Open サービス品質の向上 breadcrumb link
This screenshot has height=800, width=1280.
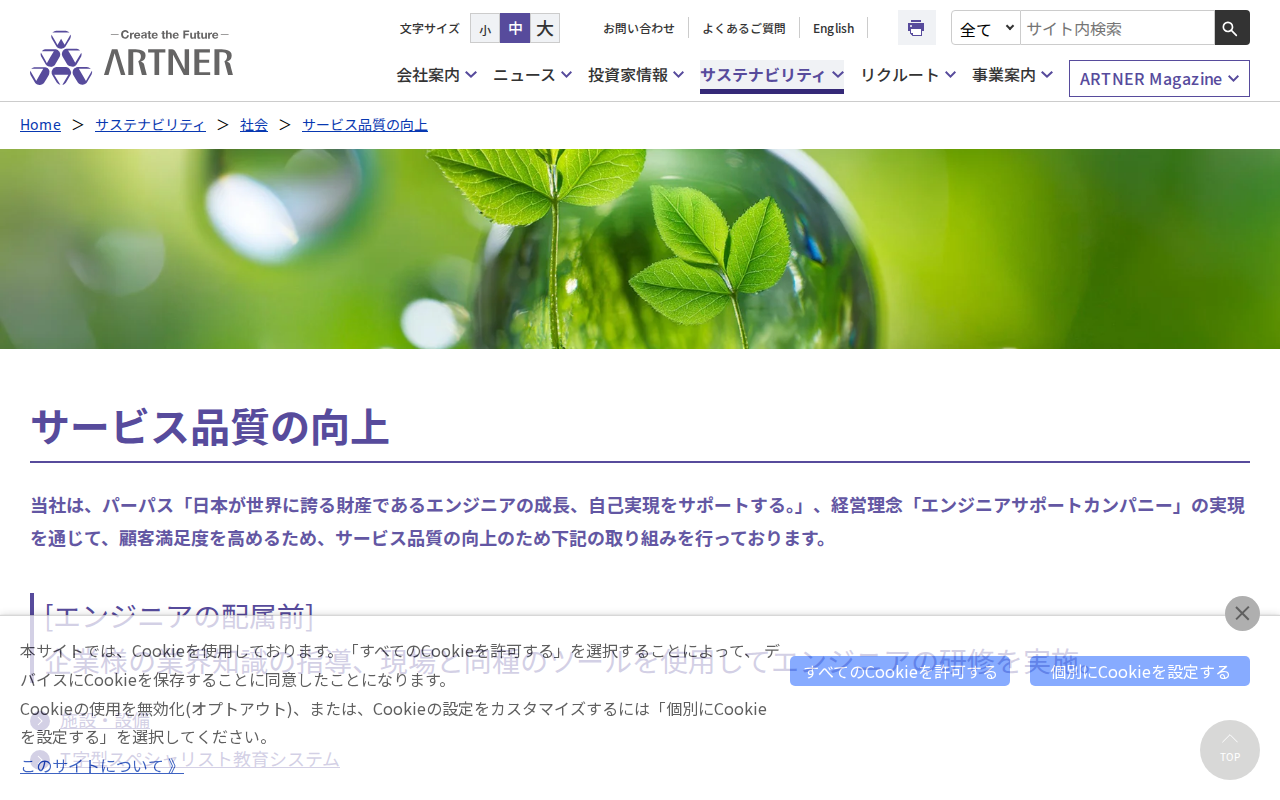[365, 124]
